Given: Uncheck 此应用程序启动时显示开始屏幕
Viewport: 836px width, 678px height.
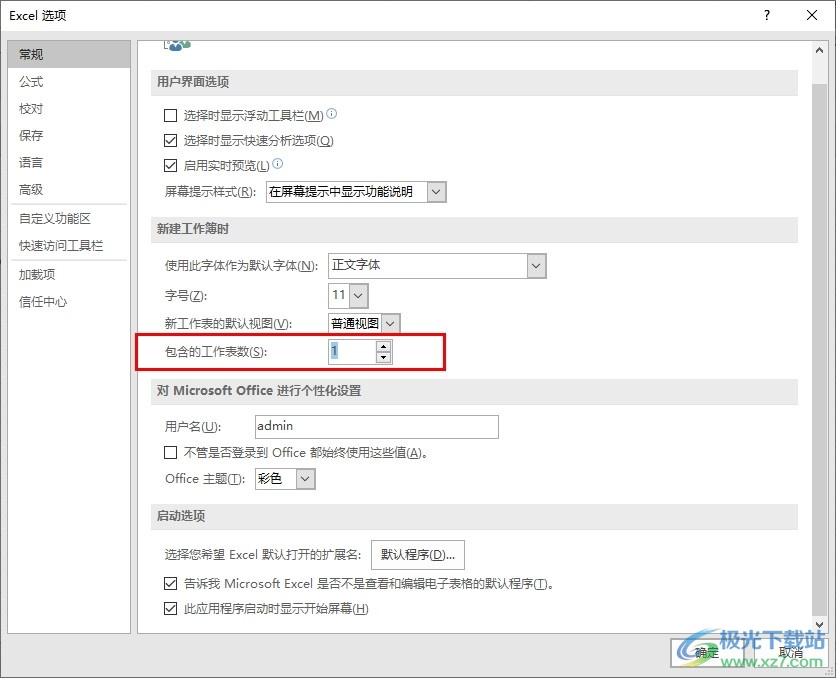Looking at the screenshot, I should (x=171, y=608).
